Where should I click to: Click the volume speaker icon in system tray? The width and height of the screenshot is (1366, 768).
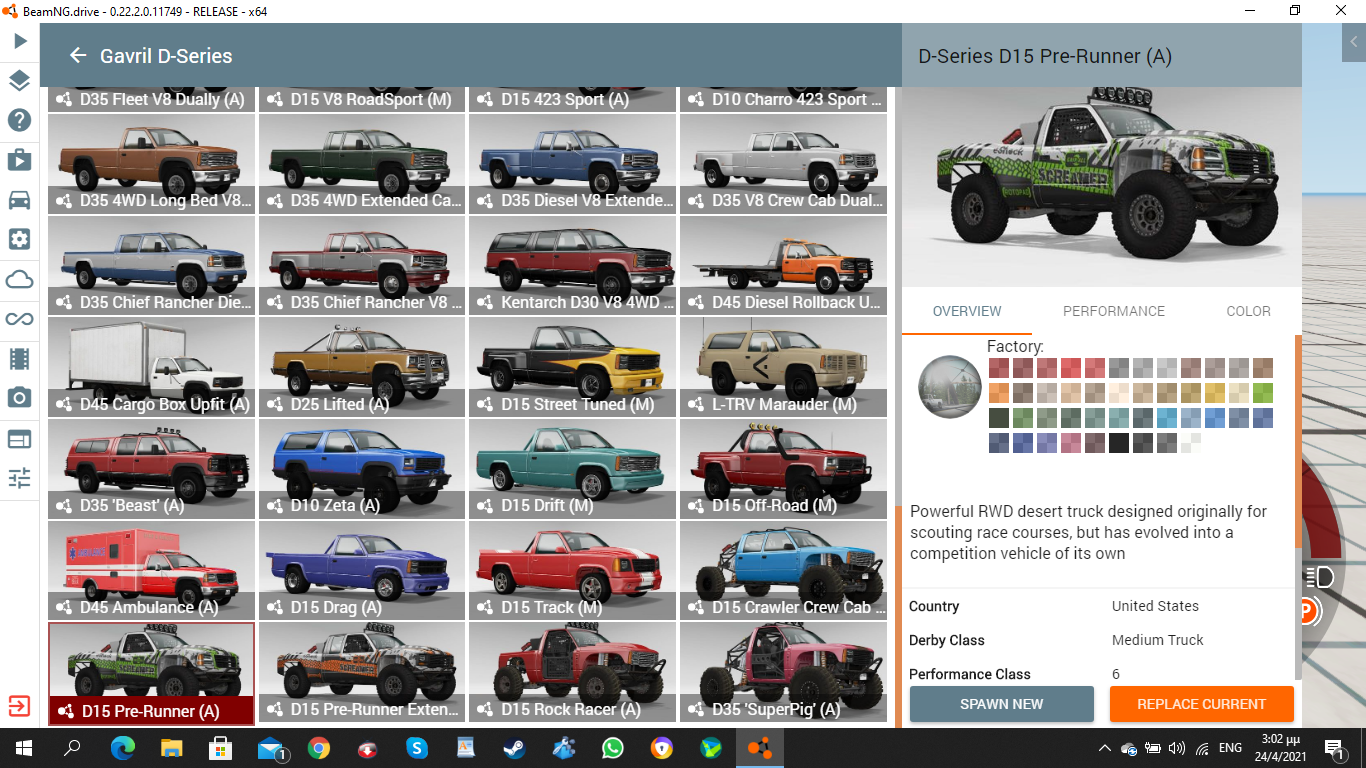[1176, 747]
